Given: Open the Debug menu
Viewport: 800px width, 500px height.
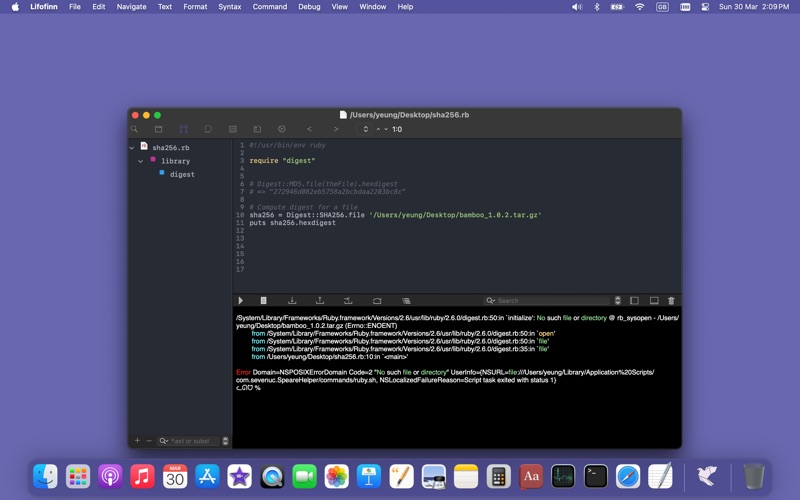Looking at the screenshot, I should tap(309, 7).
